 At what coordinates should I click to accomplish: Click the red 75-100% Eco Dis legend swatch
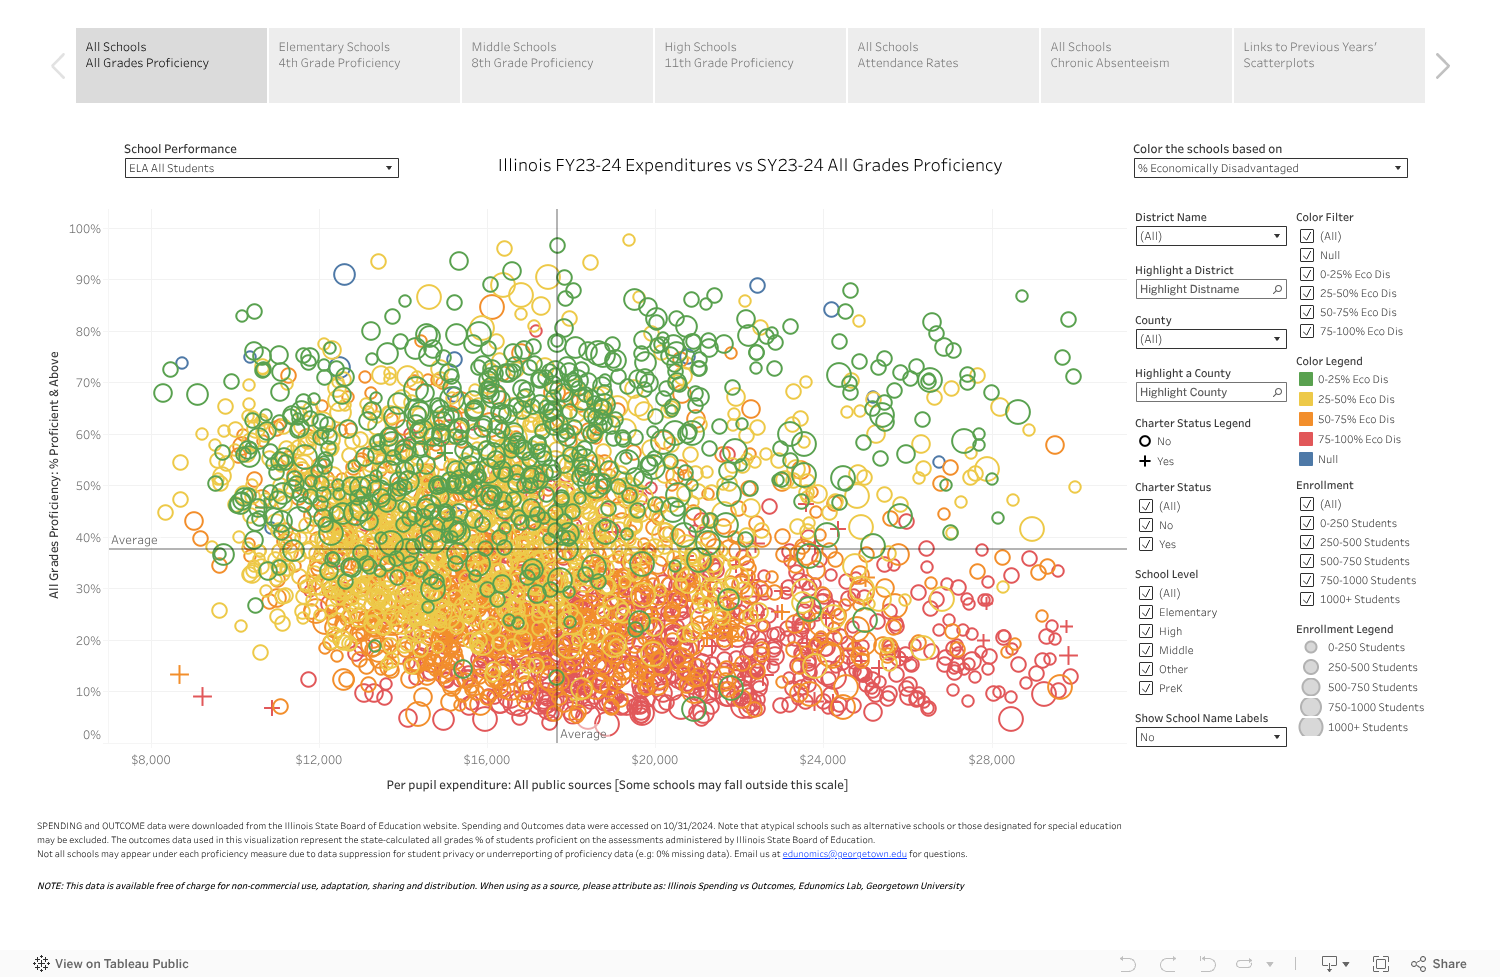click(1306, 439)
